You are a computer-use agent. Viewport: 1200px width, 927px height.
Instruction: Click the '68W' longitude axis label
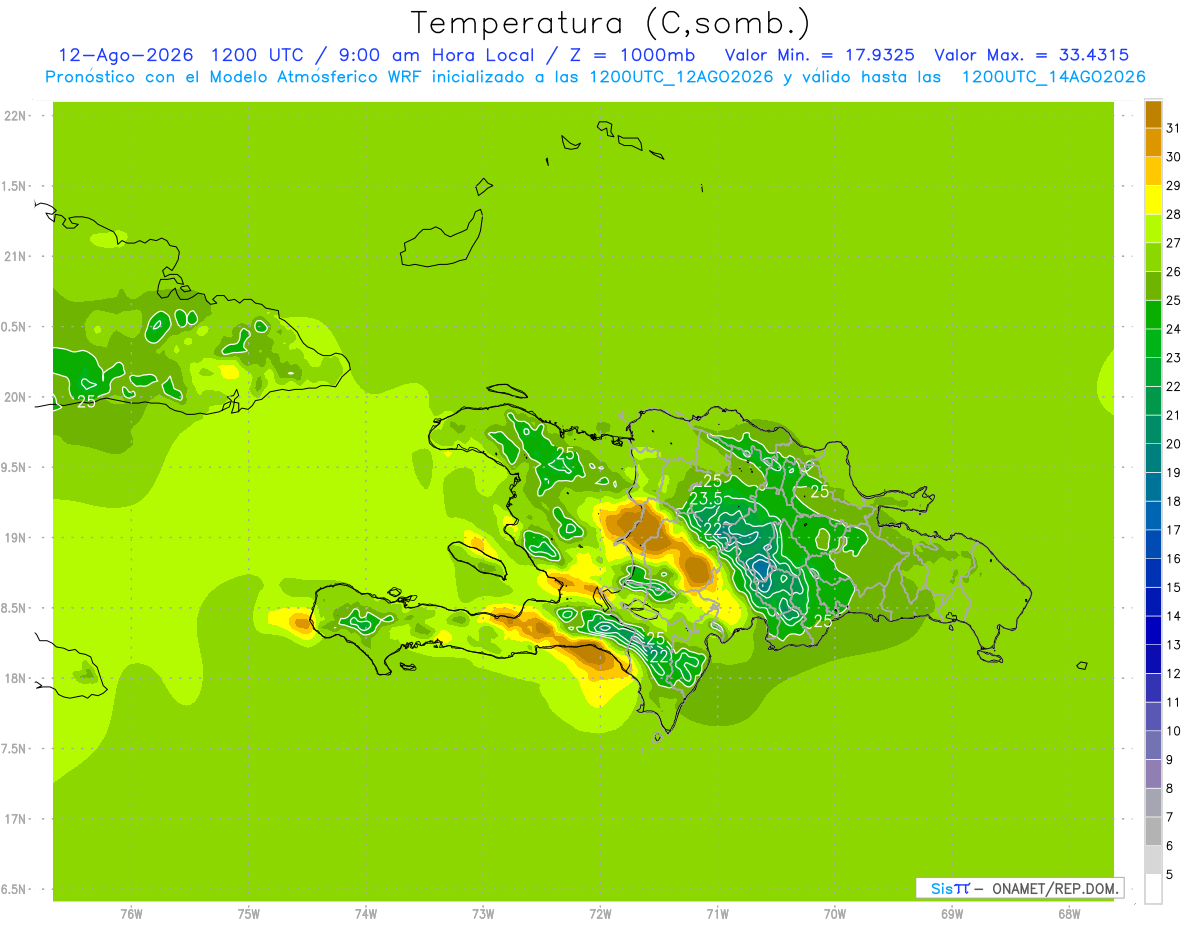[x=1069, y=914]
